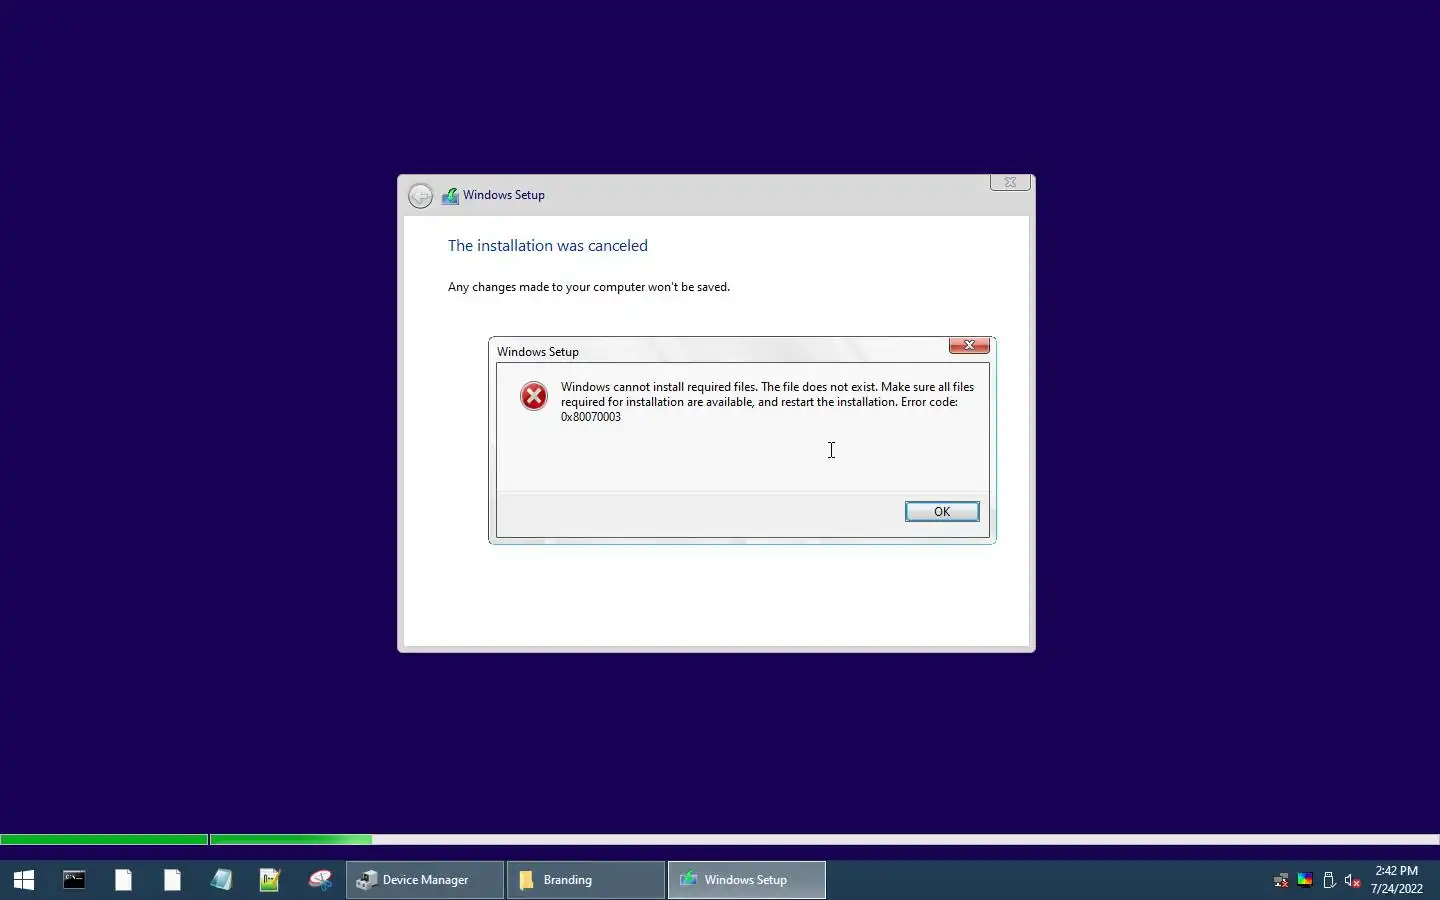Switch to Windows Setup taskbar button

[x=747, y=880]
